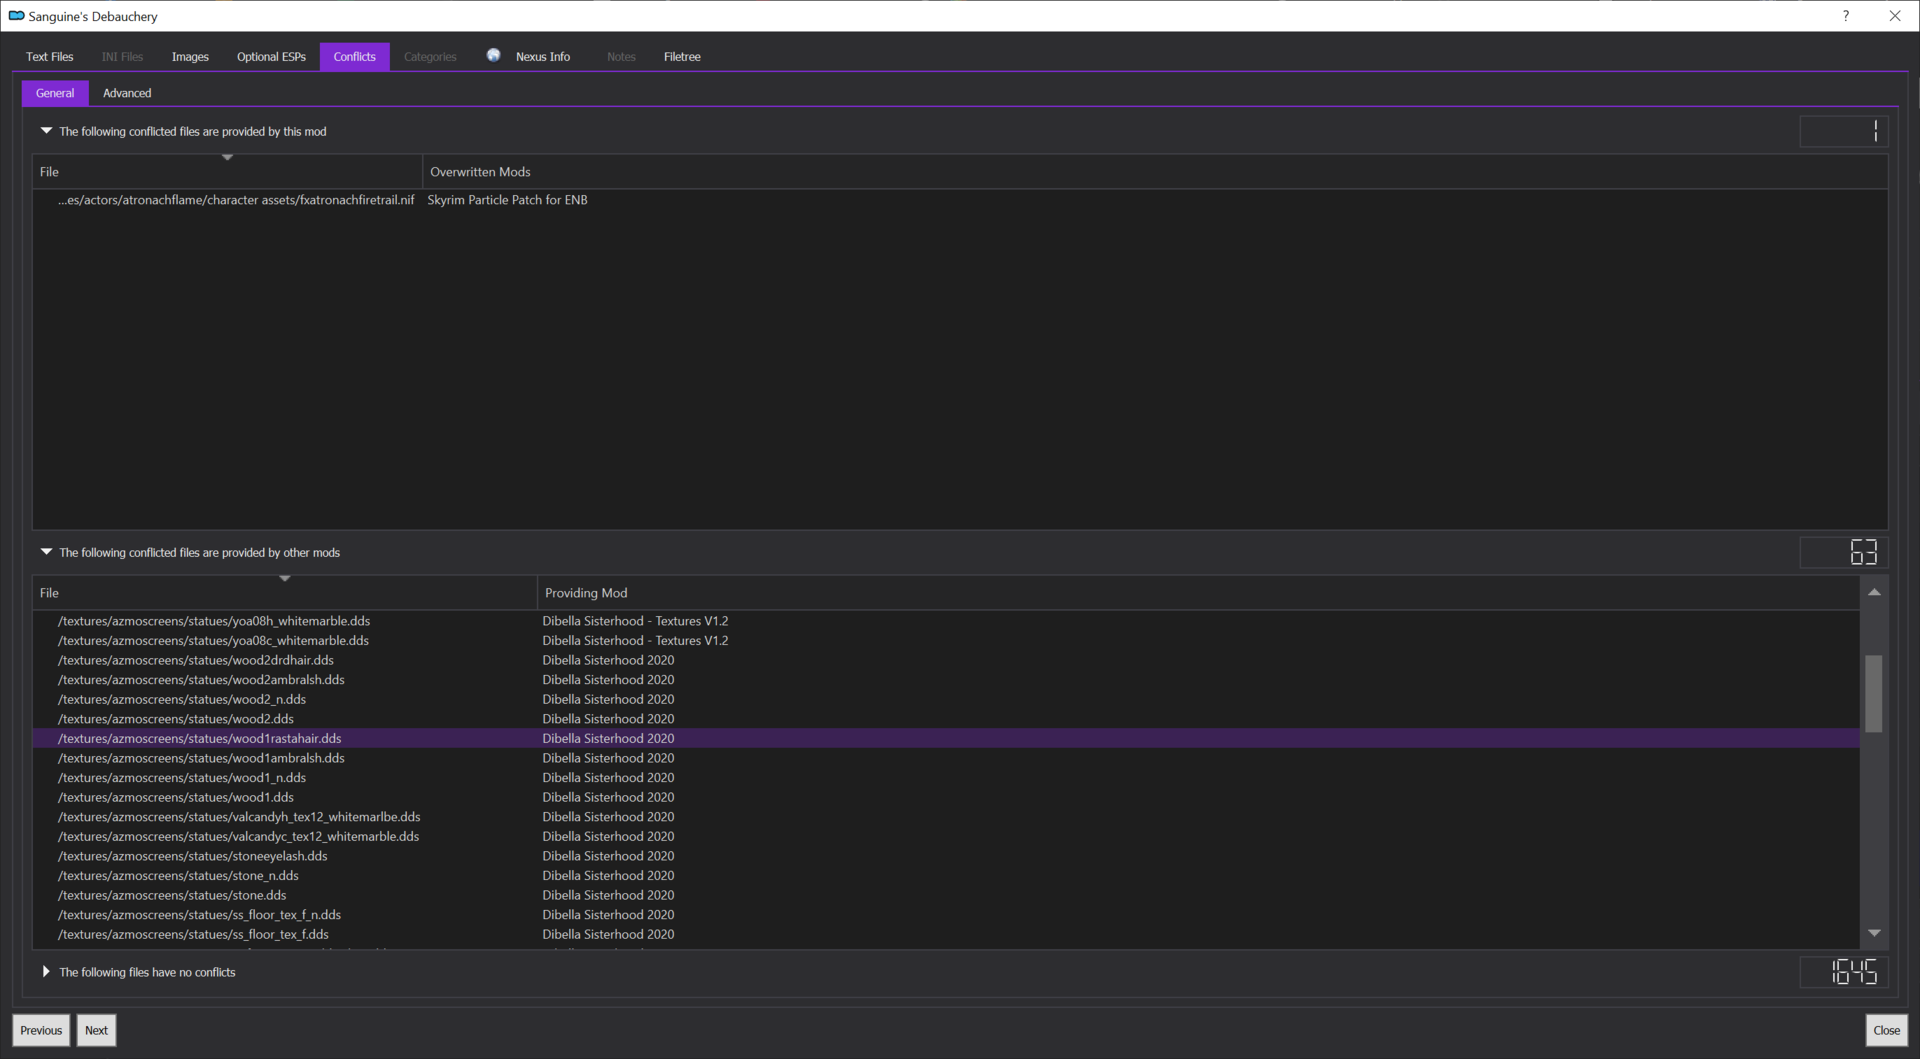Click the Next button
This screenshot has height=1059, width=1920.
pyautogui.click(x=96, y=1030)
